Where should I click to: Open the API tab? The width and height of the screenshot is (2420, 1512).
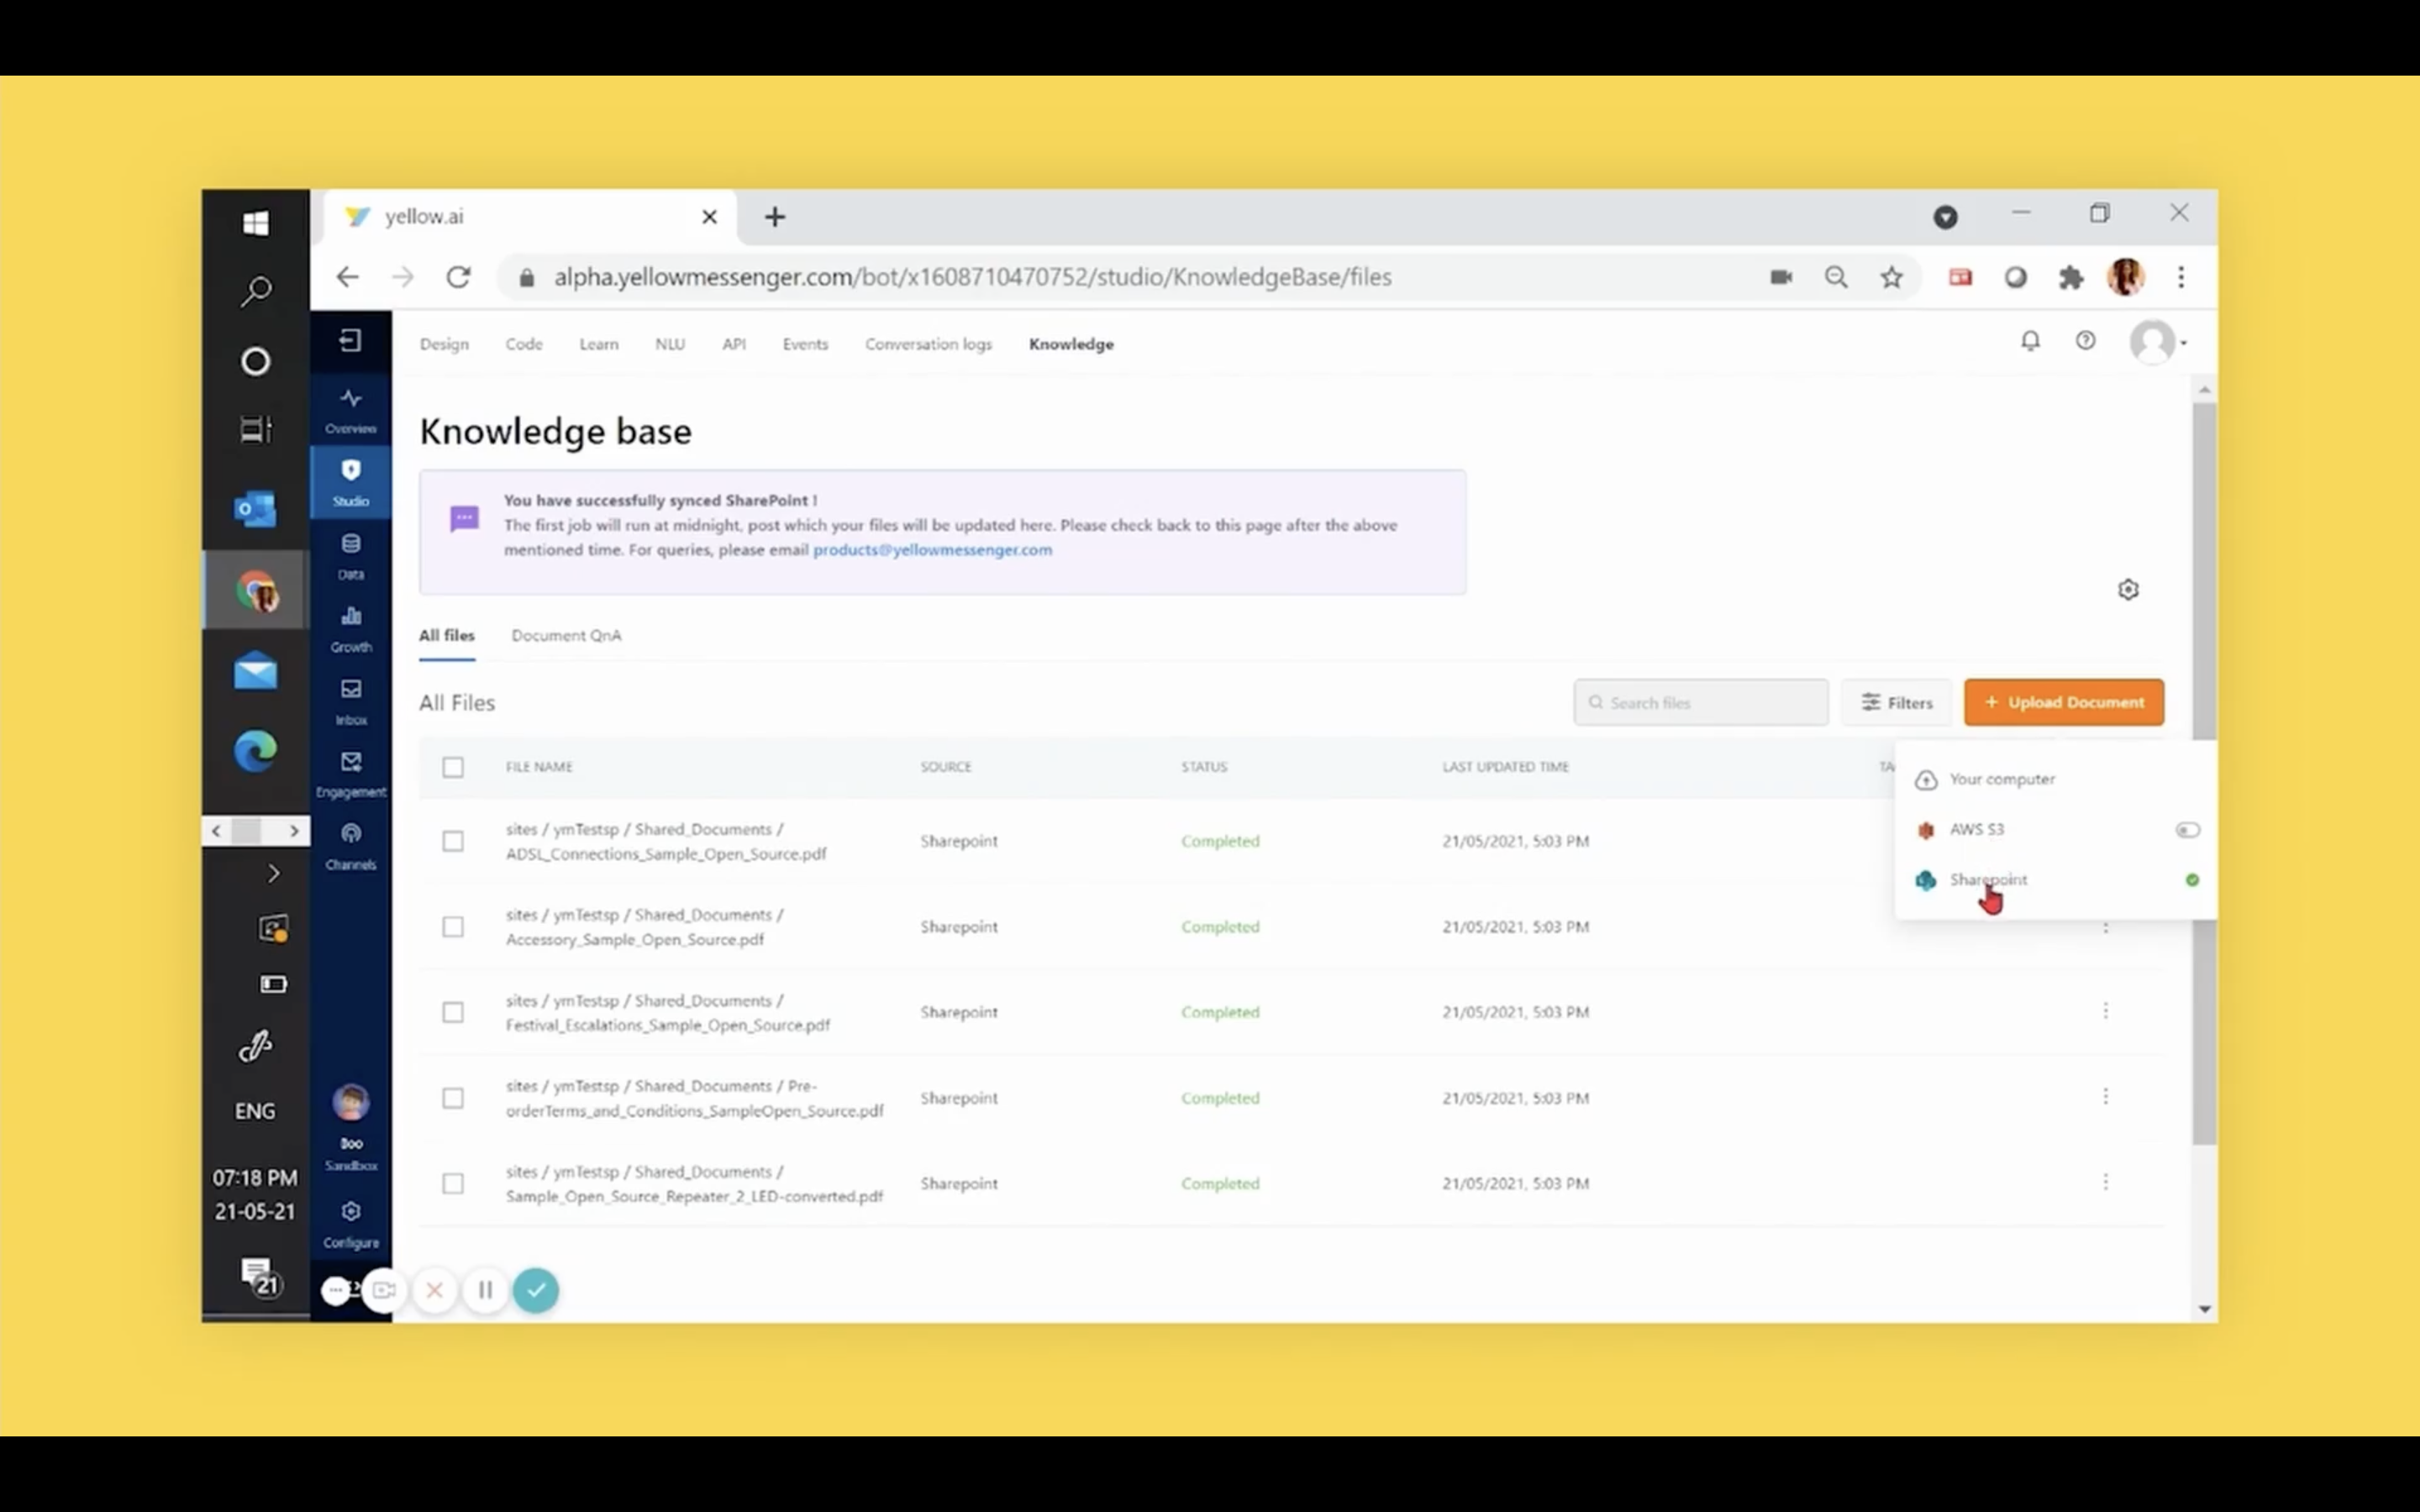click(734, 344)
